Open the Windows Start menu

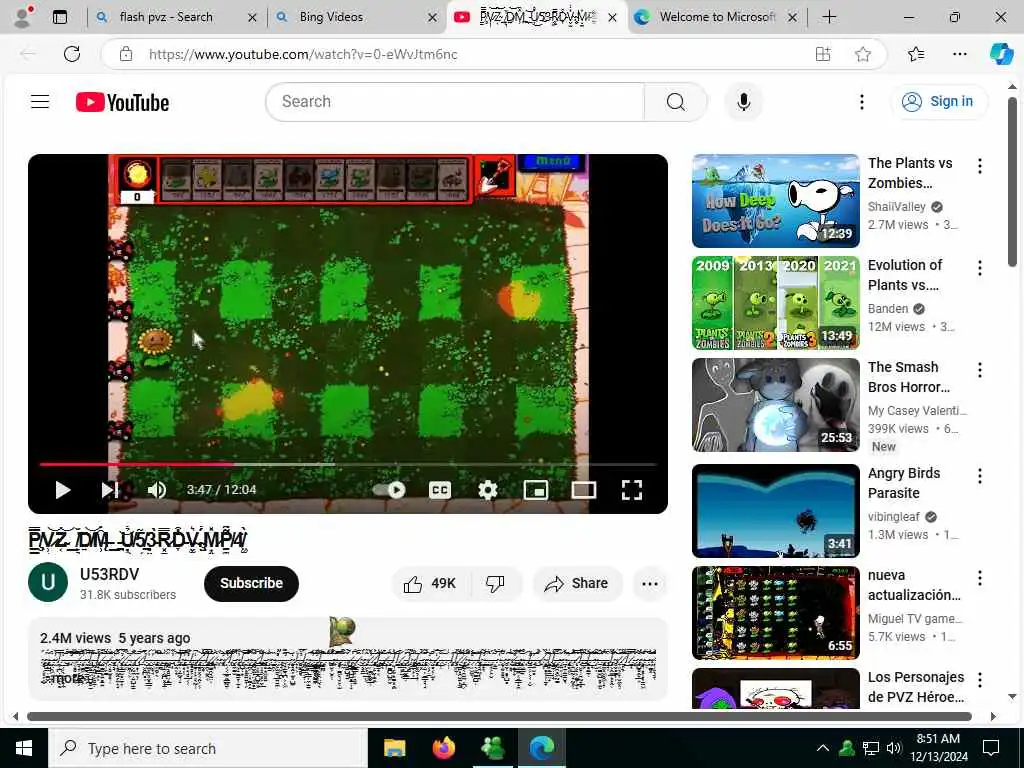point(24,748)
